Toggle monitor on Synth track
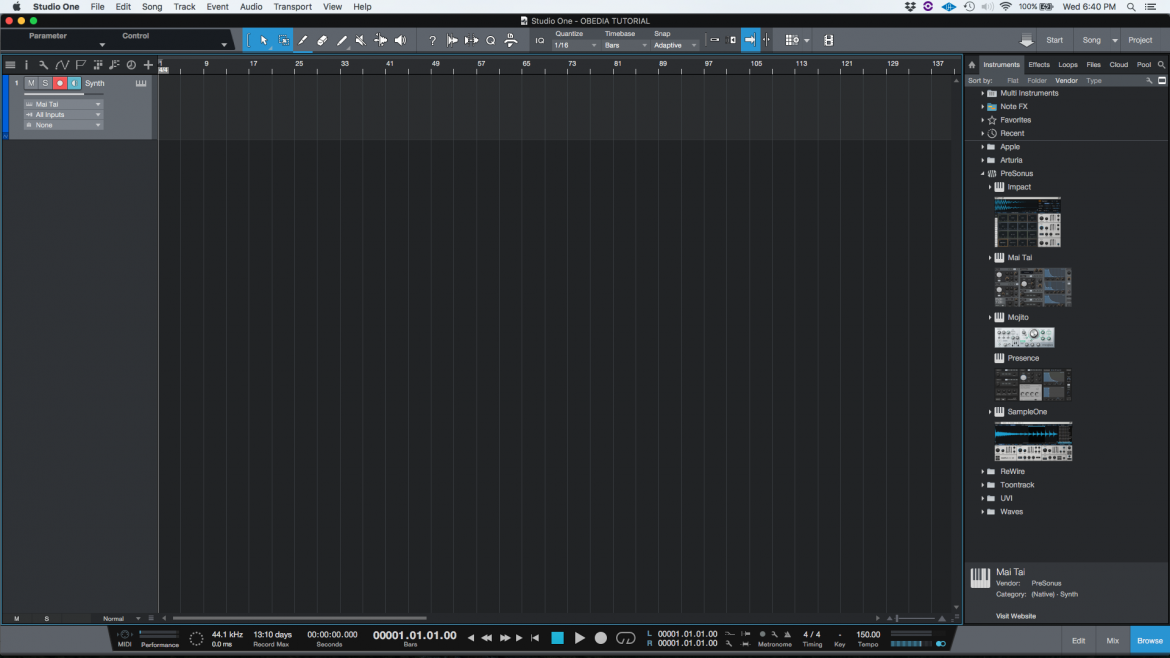The width and height of the screenshot is (1170, 658). point(74,83)
